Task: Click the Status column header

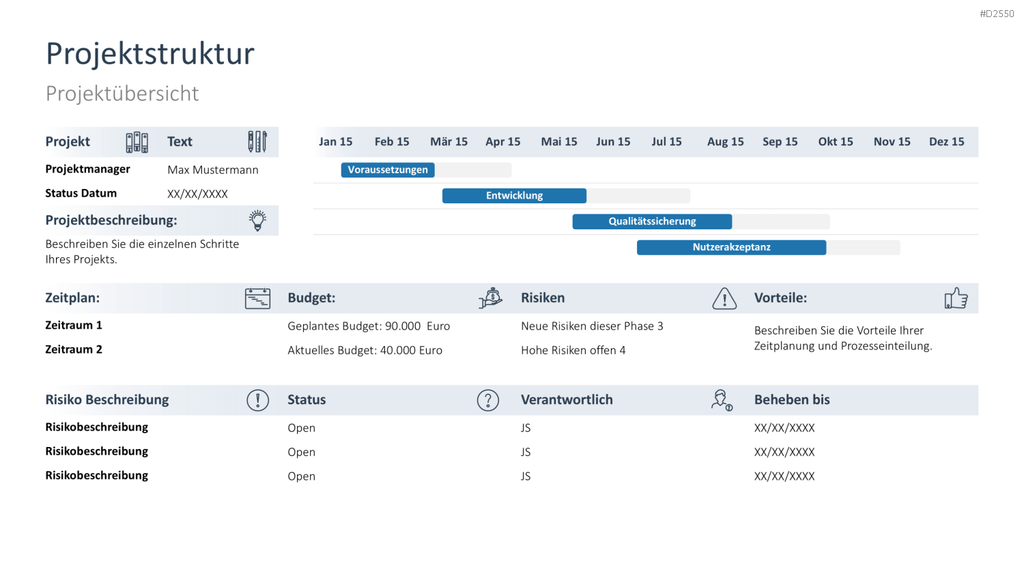Action: (307, 400)
